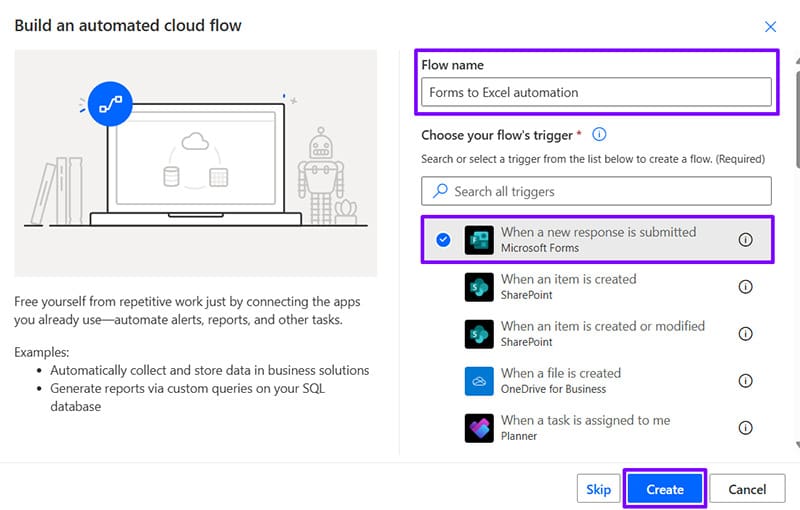Click the SharePoint icon for item created

(480, 287)
